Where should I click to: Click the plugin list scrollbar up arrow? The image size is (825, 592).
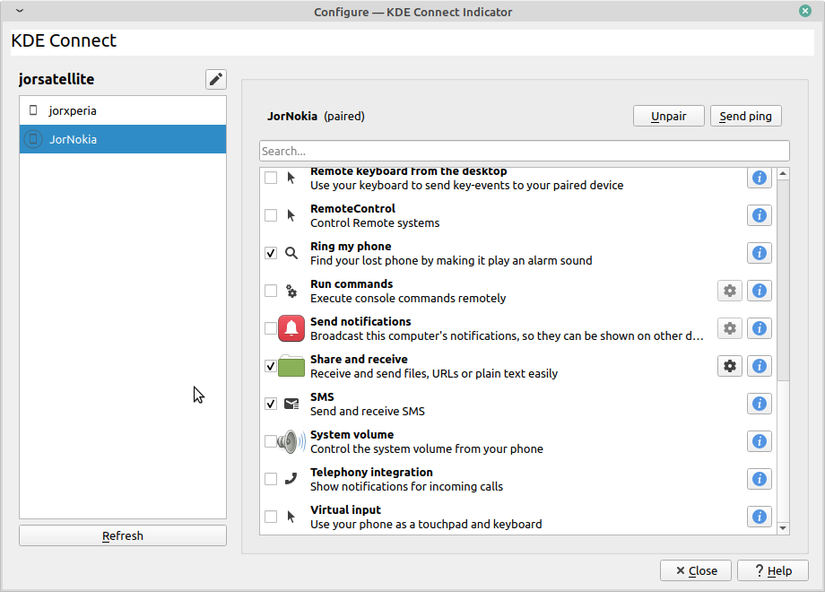[x=783, y=174]
